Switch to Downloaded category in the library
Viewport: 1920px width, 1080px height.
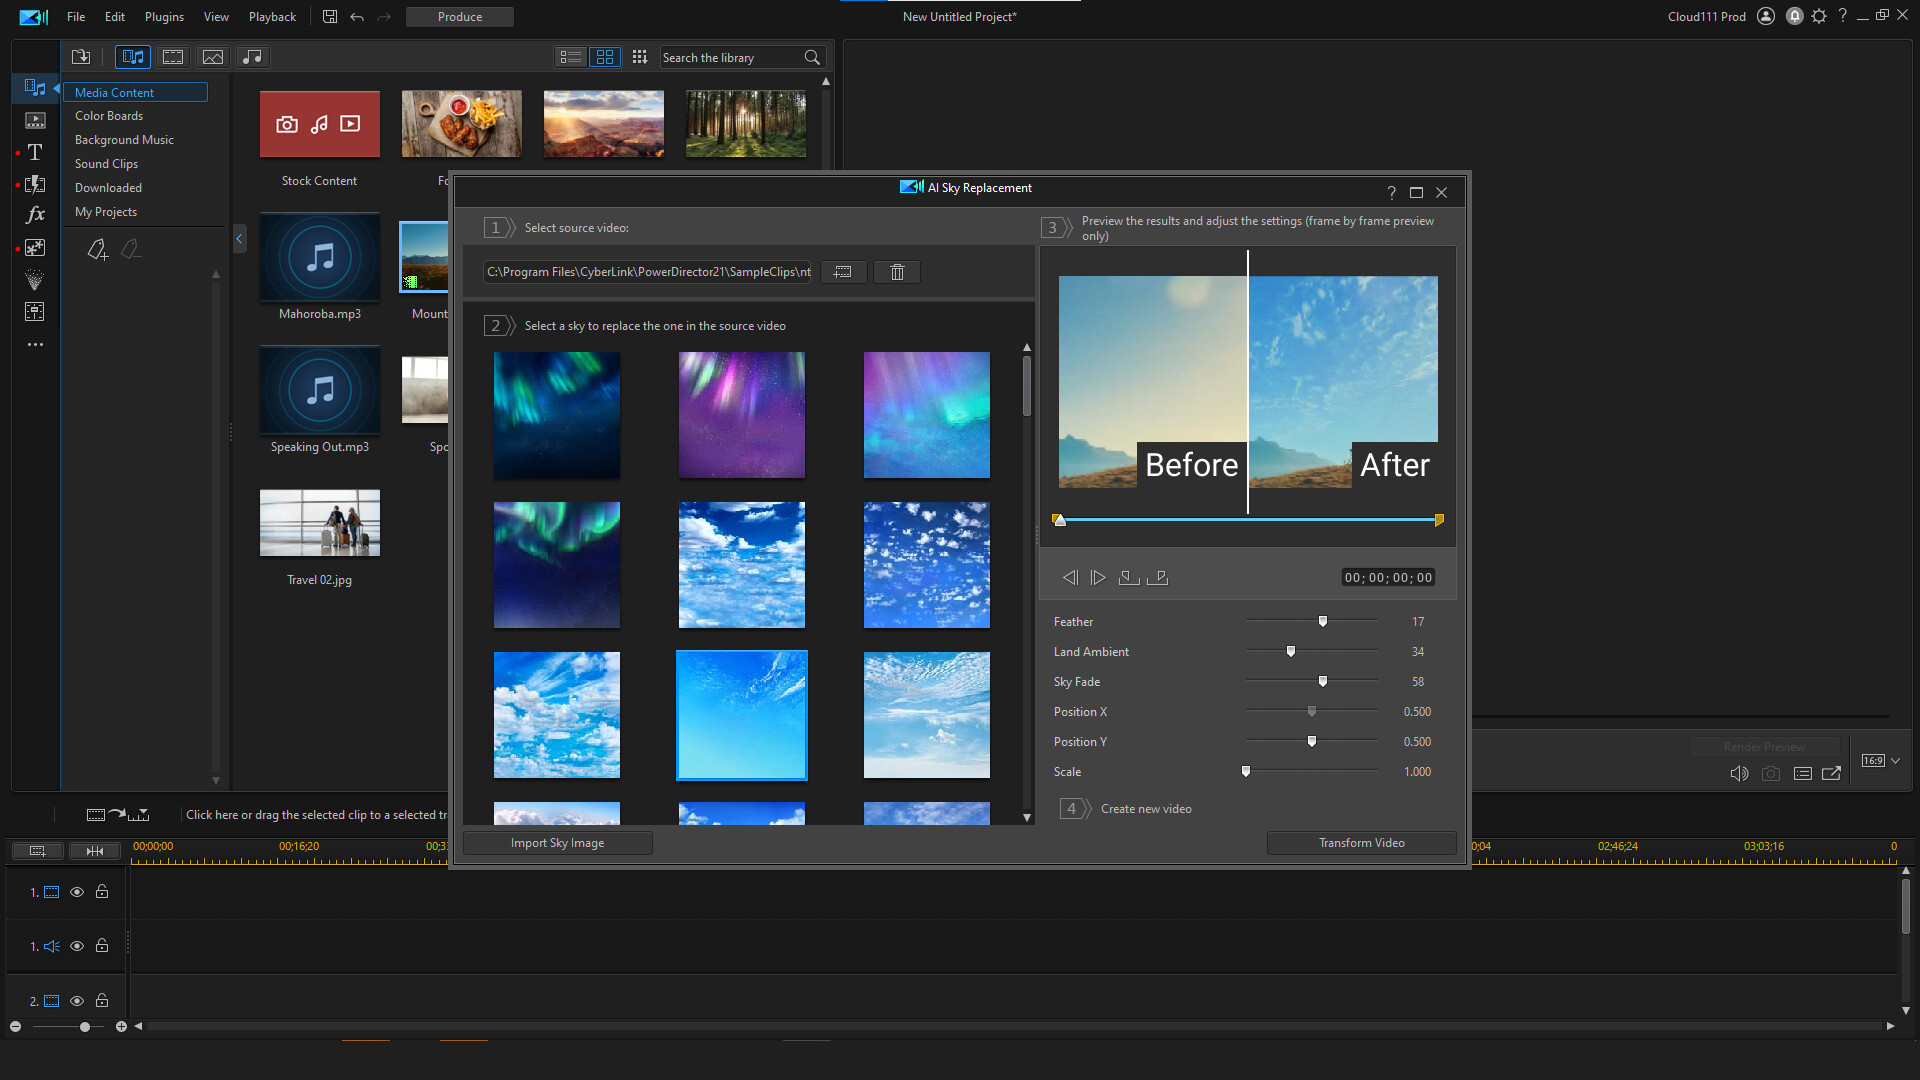[x=107, y=187]
